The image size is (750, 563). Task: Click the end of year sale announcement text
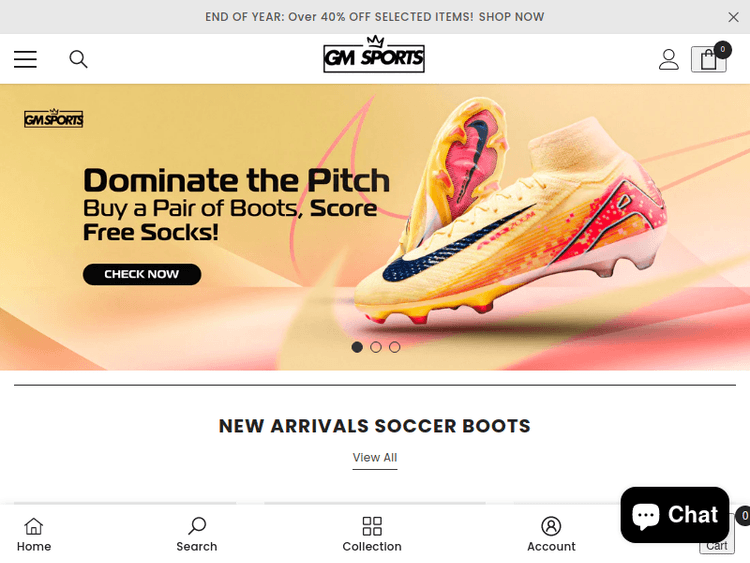(375, 17)
